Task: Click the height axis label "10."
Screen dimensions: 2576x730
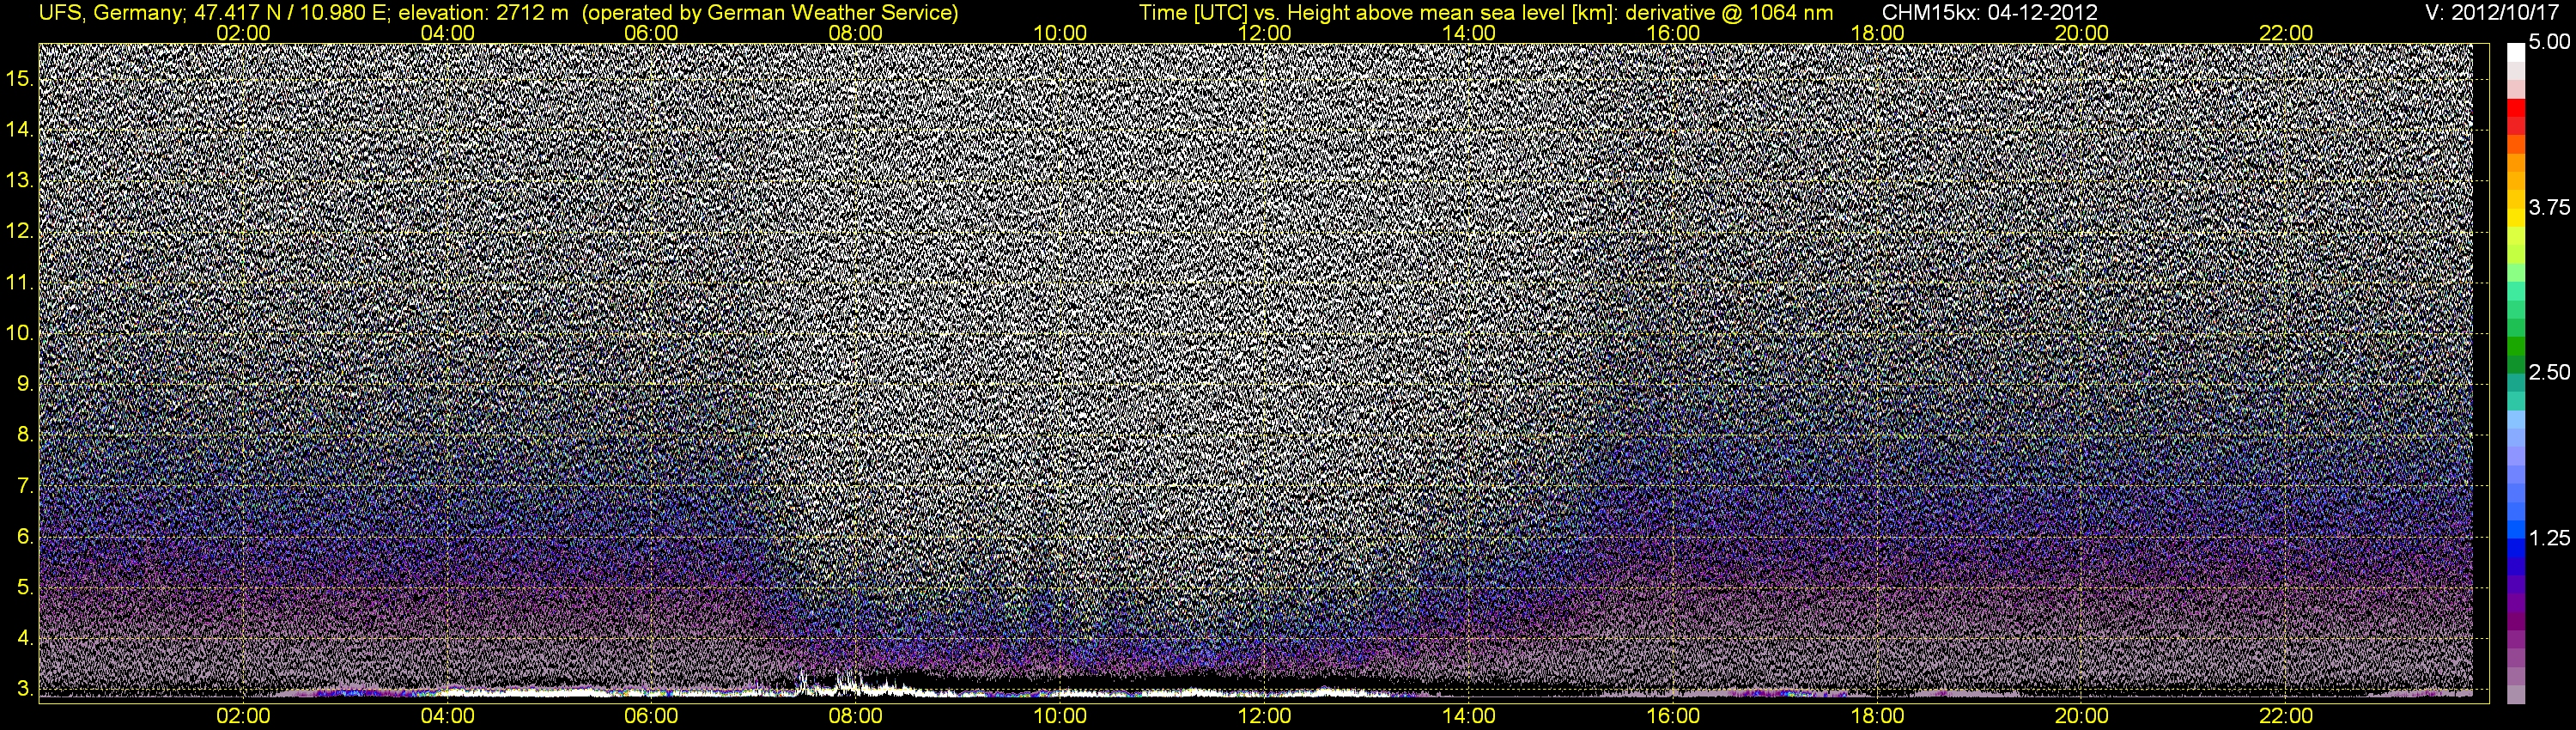Action: (x=20, y=333)
